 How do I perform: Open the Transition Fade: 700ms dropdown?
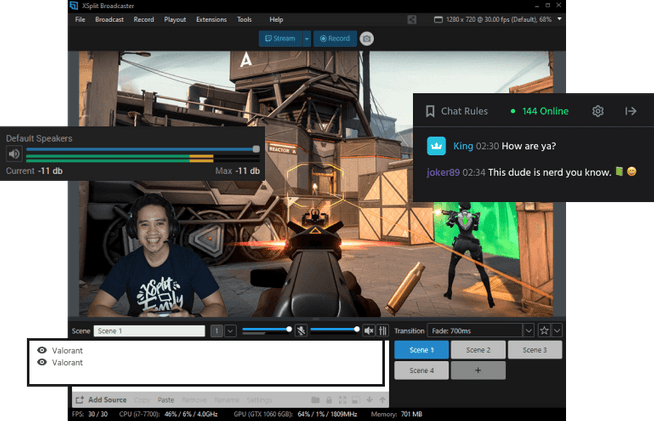click(x=528, y=331)
